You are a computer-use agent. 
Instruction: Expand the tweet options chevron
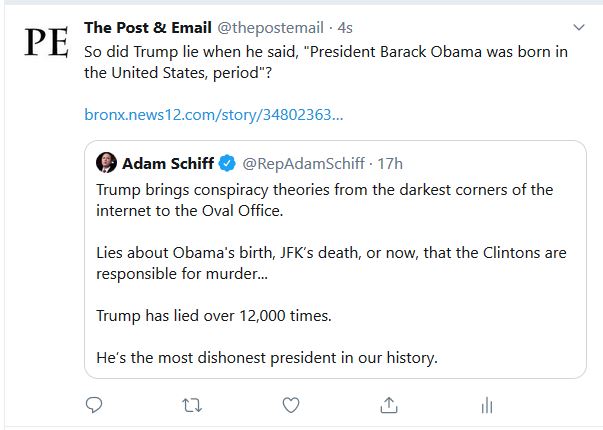pos(578,26)
